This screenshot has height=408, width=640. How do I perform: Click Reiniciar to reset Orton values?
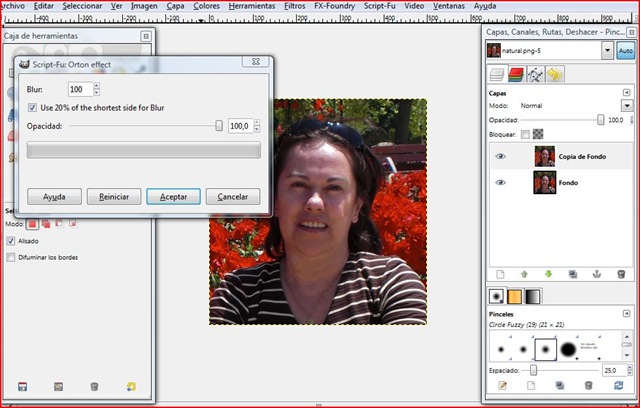(x=114, y=197)
